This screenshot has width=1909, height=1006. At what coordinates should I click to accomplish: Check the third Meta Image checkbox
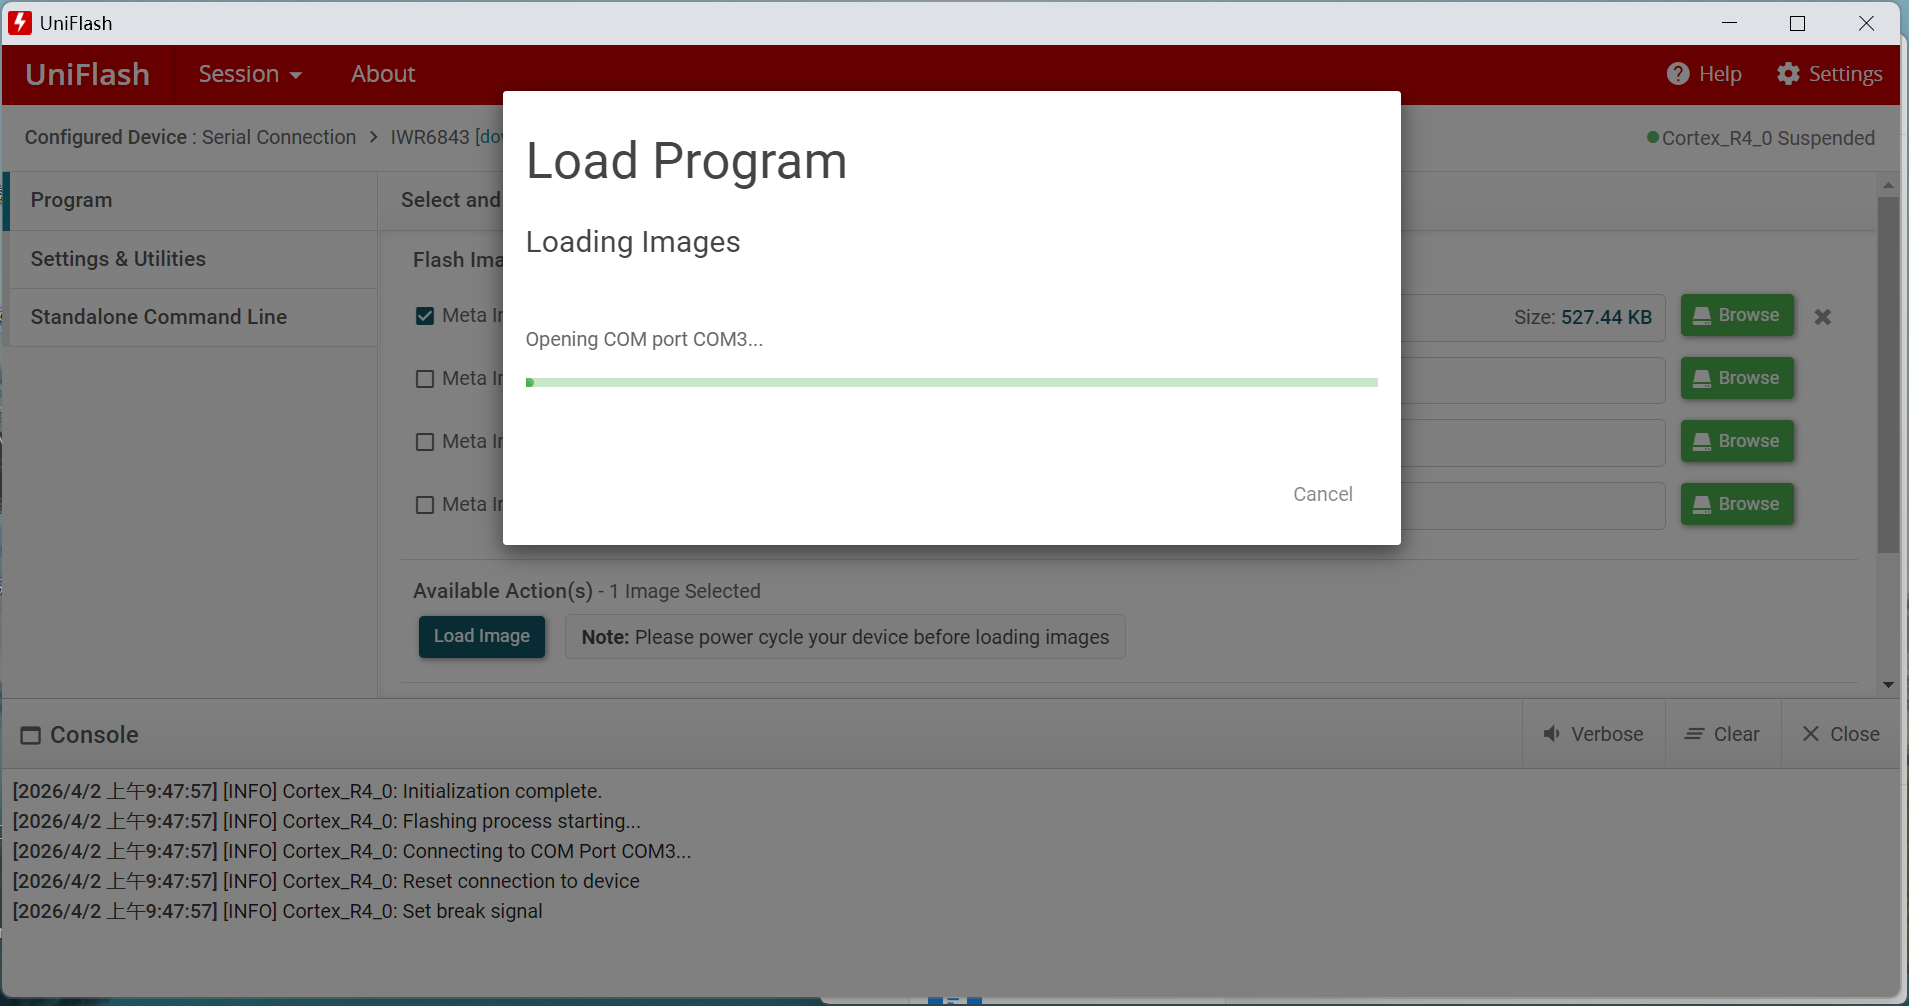pos(425,442)
